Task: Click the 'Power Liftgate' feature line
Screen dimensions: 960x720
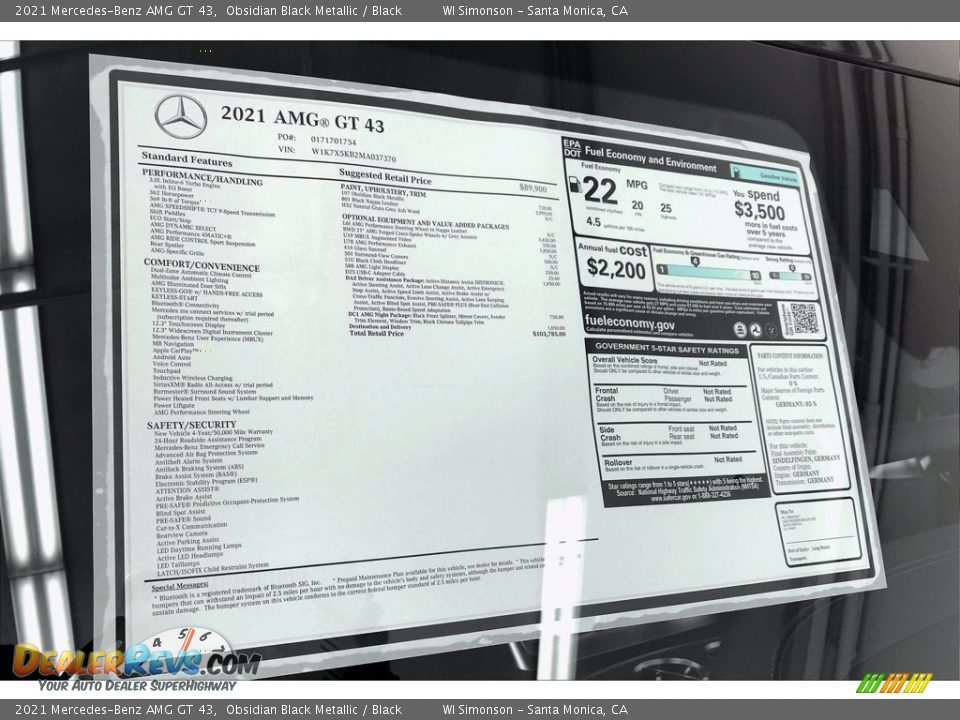Action: tap(174, 405)
